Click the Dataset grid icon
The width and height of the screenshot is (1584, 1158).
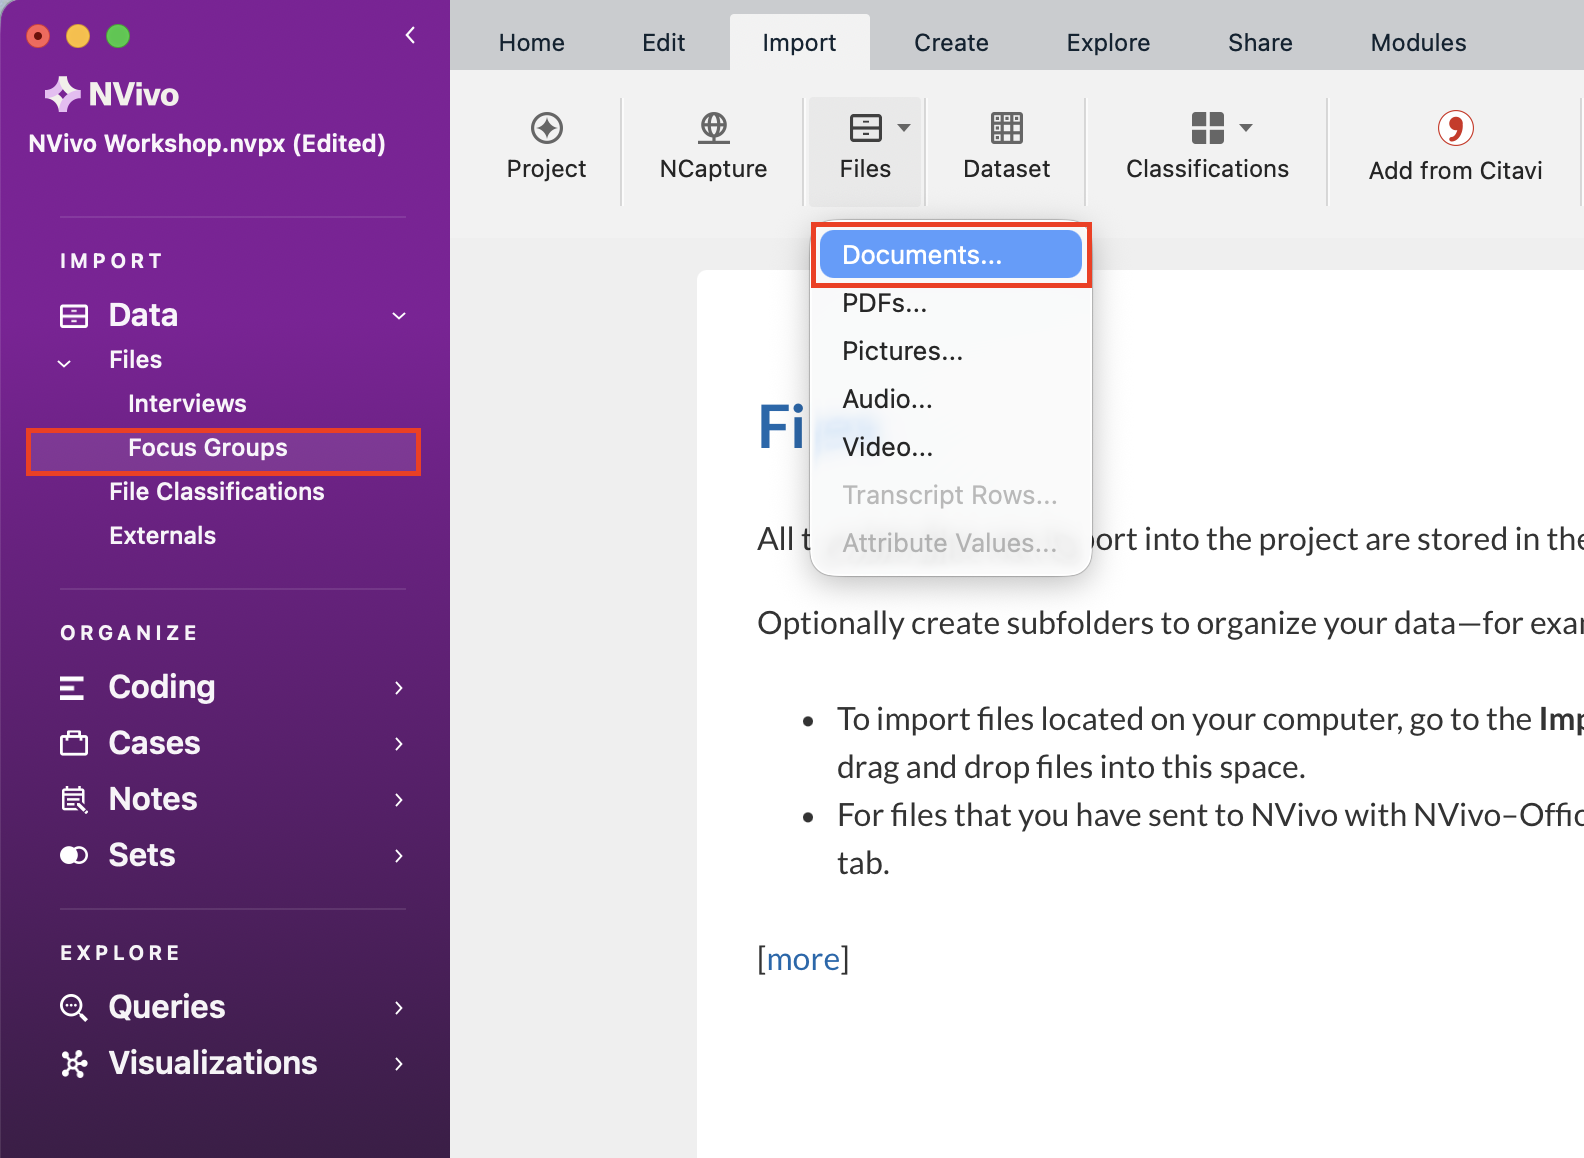click(1006, 128)
